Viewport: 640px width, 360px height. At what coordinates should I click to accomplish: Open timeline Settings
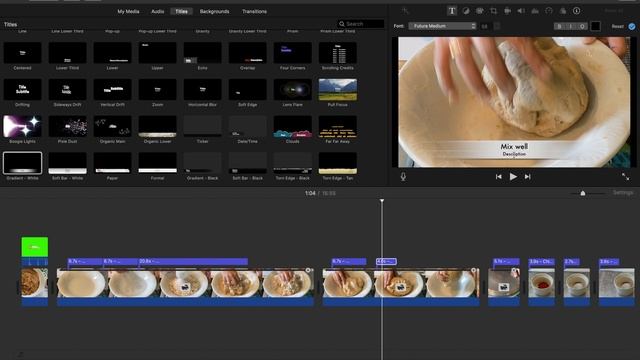pos(623,193)
